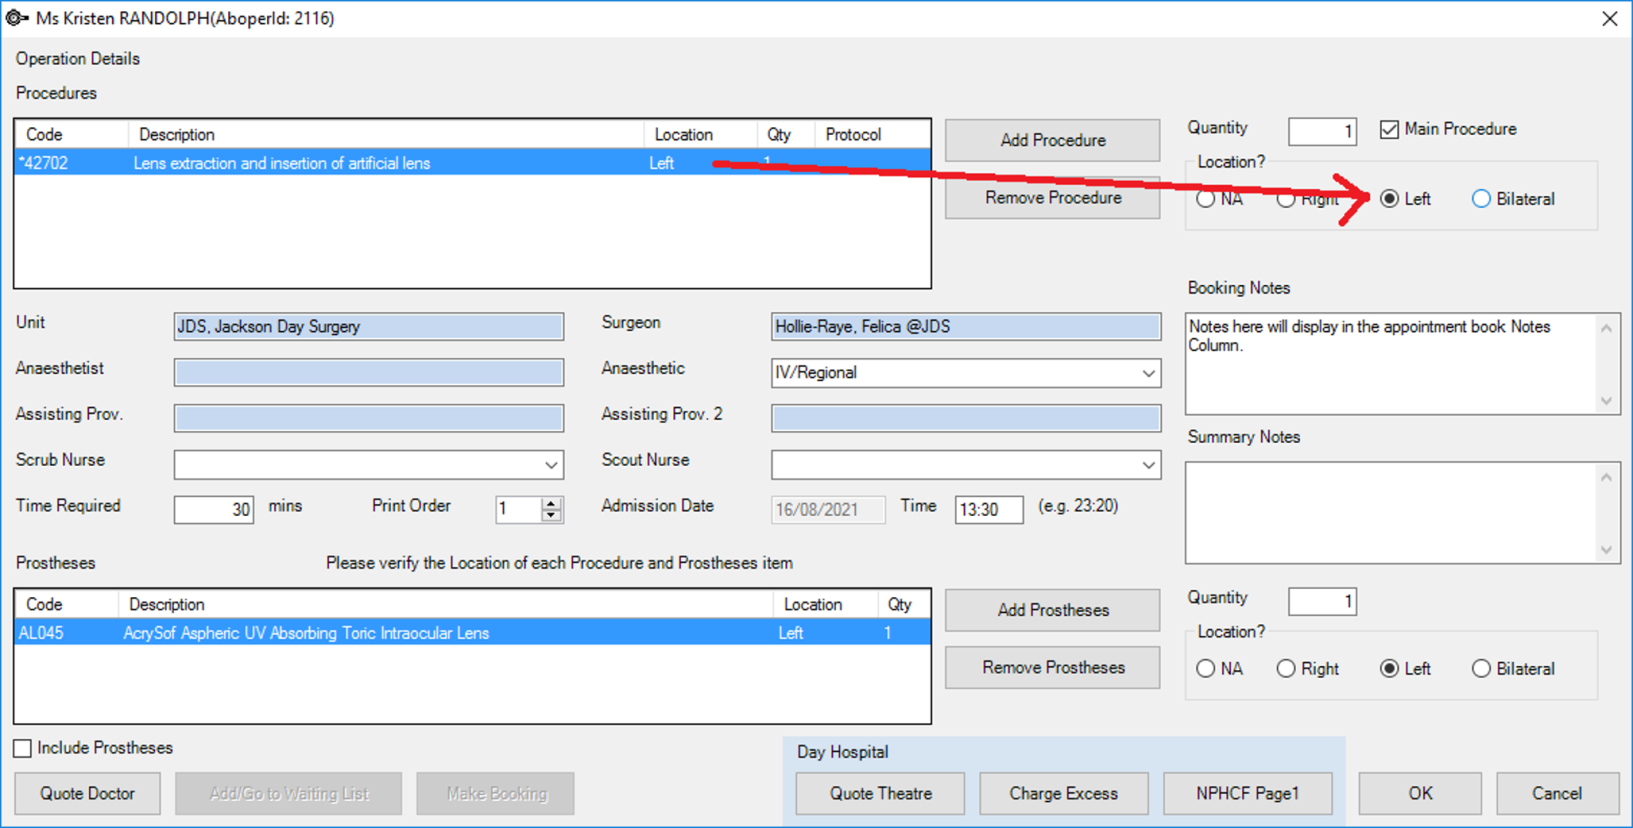Click the Time field showing 13:30
Screen dimensions: 1633x828
point(989,510)
